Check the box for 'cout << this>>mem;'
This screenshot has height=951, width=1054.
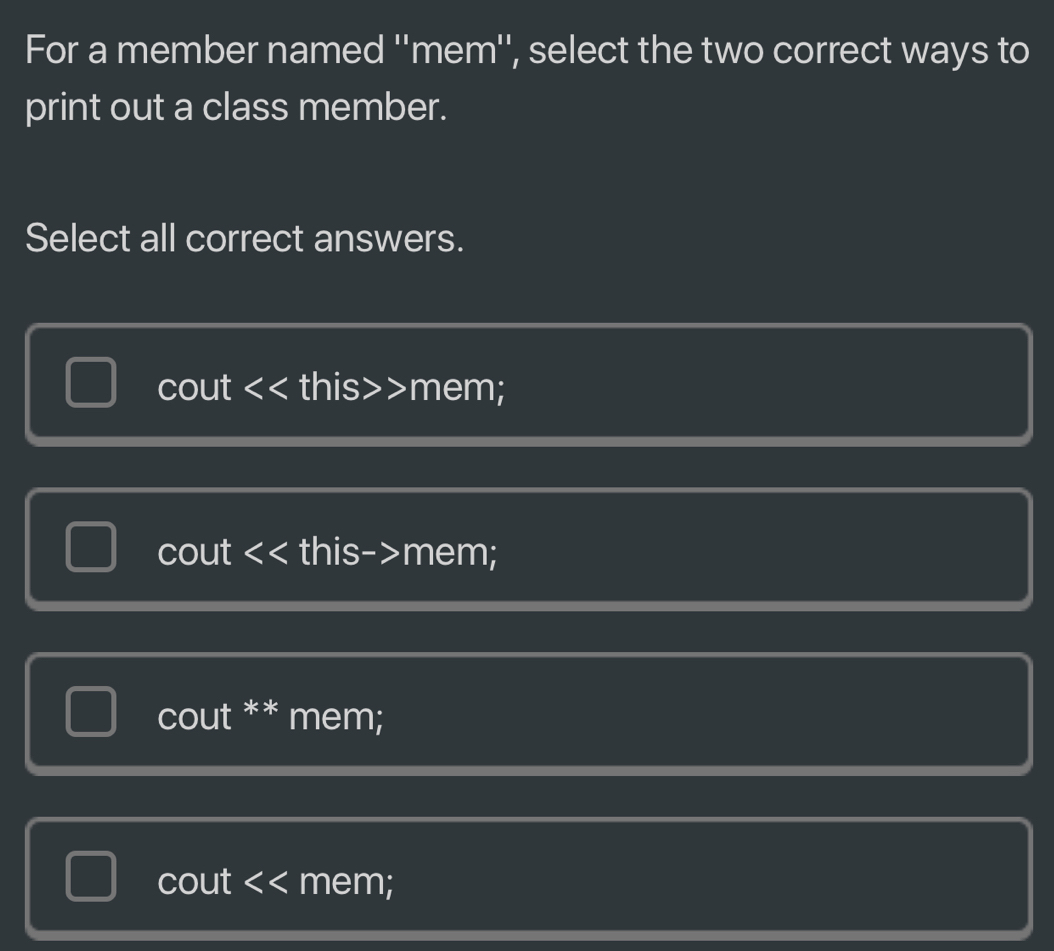click(91, 386)
